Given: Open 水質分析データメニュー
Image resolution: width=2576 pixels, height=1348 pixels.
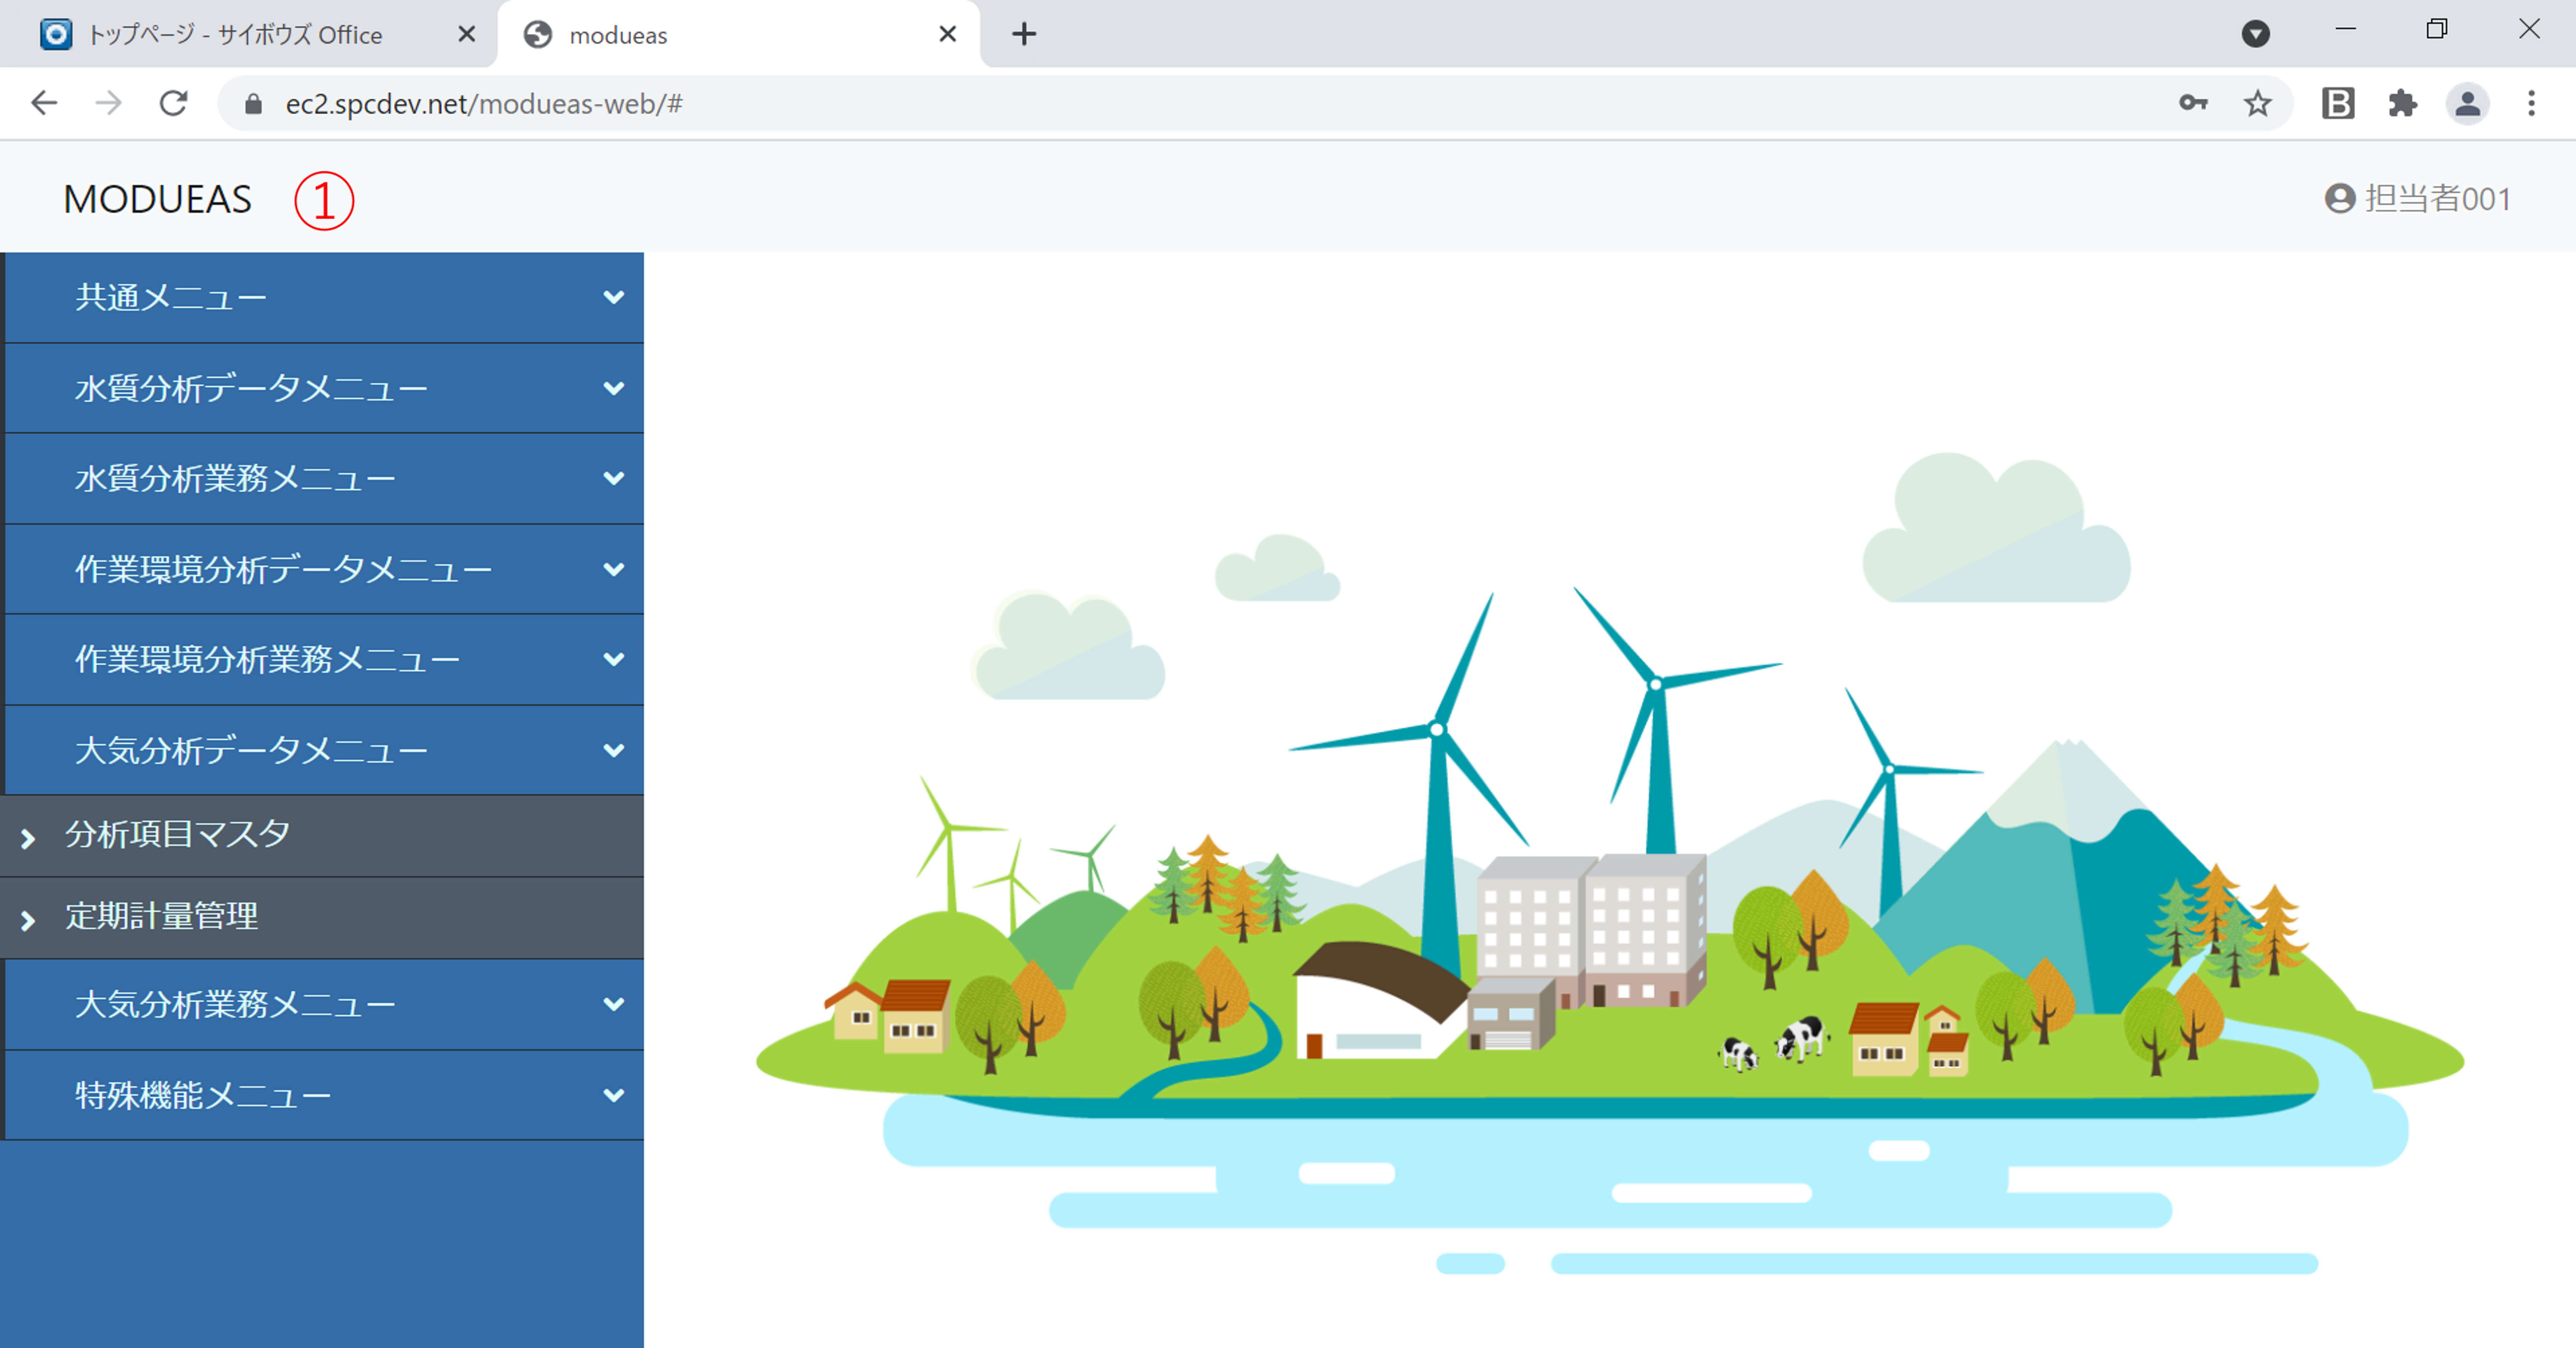Looking at the screenshot, I should [x=324, y=388].
